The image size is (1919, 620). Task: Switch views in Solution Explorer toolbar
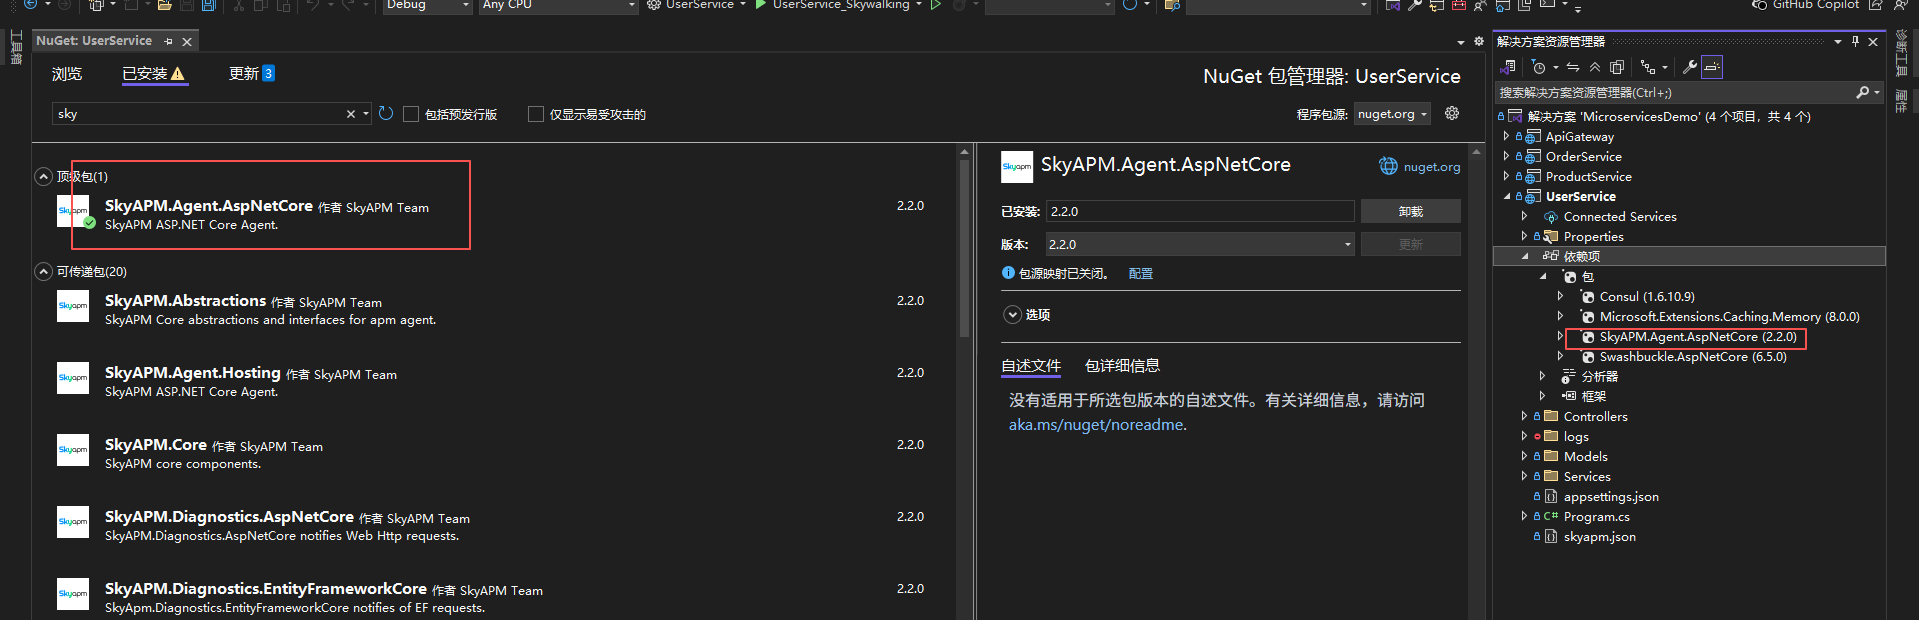[1508, 67]
